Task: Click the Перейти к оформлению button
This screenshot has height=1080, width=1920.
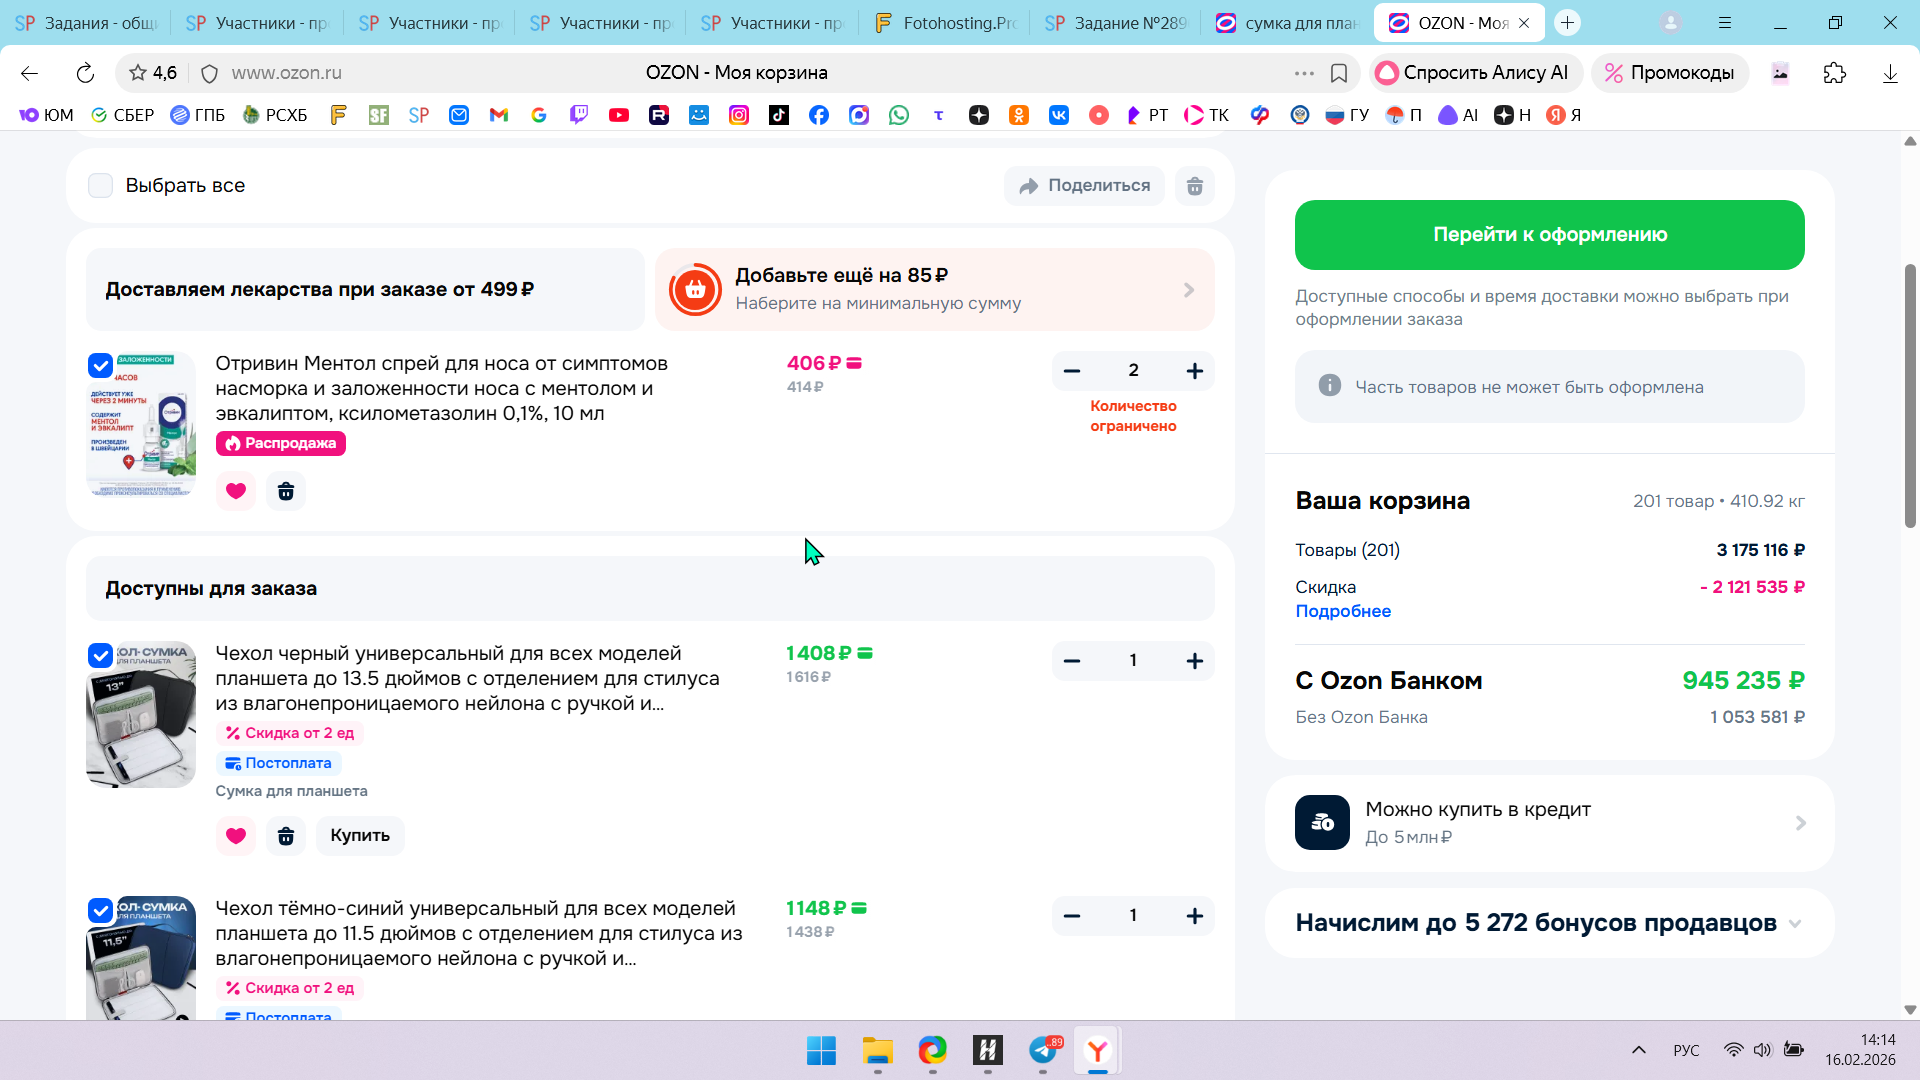Action: point(1549,235)
